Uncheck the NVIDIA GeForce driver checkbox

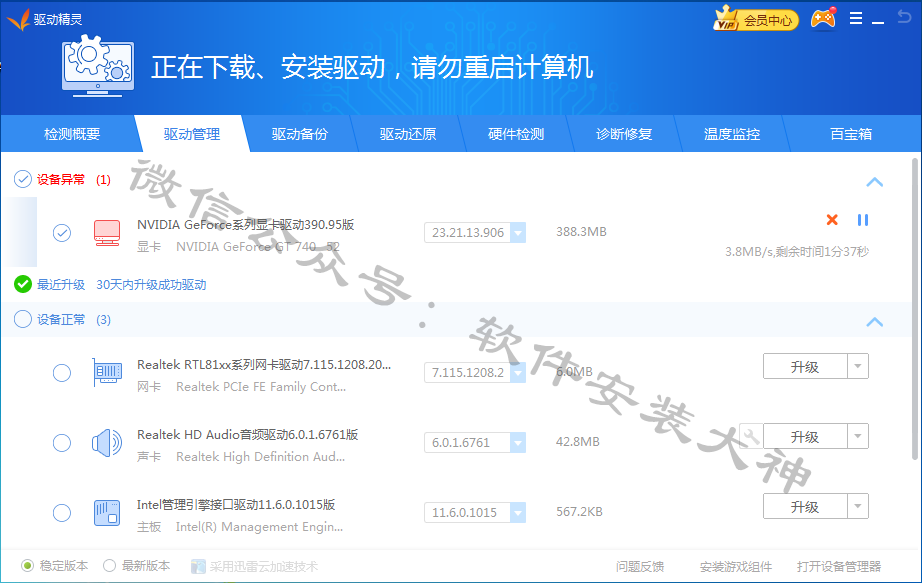[62, 233]
